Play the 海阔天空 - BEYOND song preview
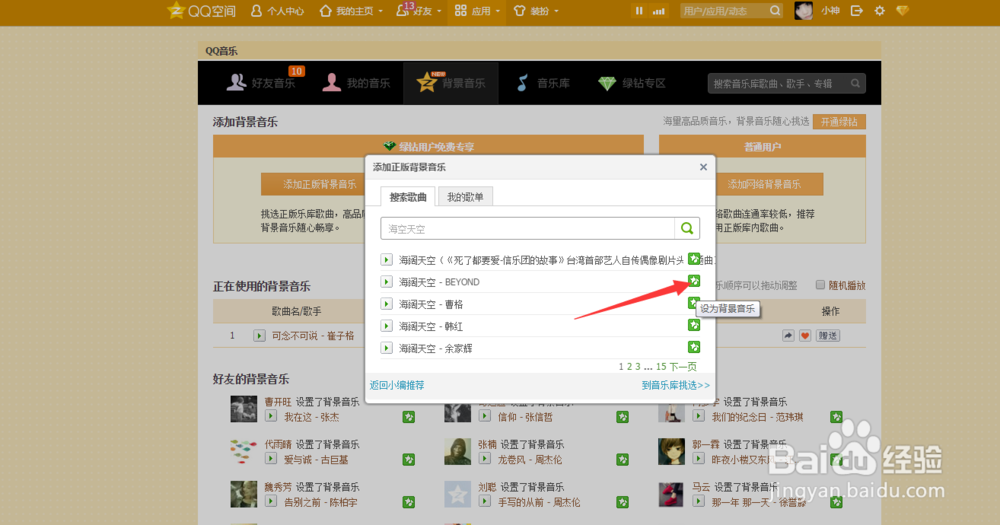This screenshot has height=525, width=1000. (386, 282)
